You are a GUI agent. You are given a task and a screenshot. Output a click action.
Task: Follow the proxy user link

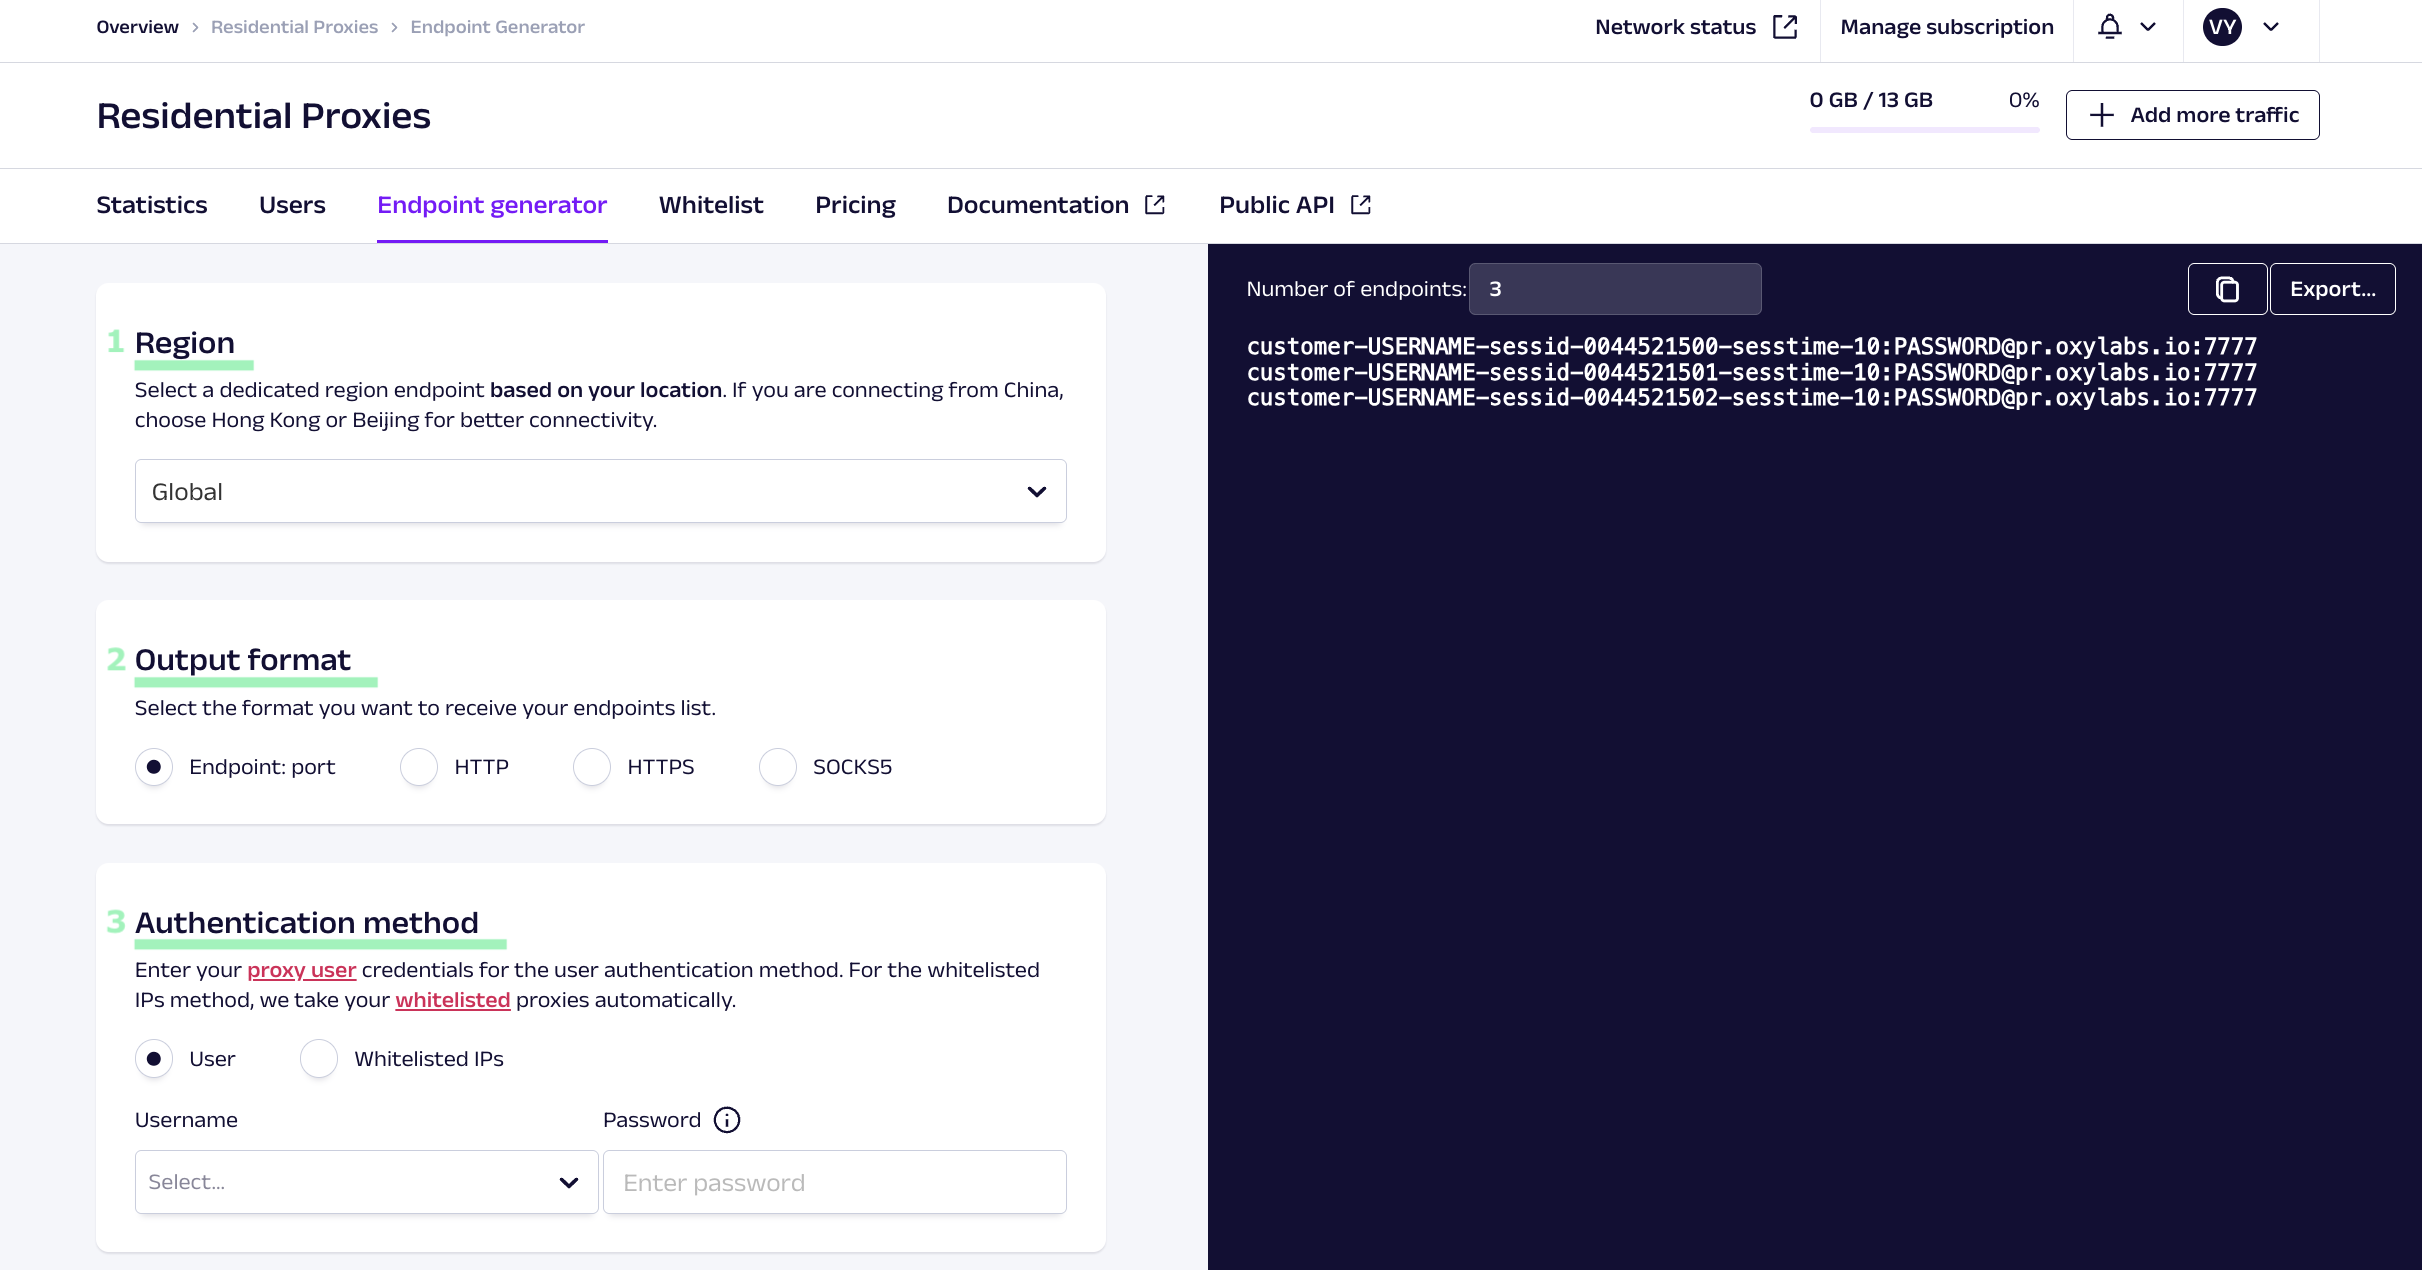[301, 970]
